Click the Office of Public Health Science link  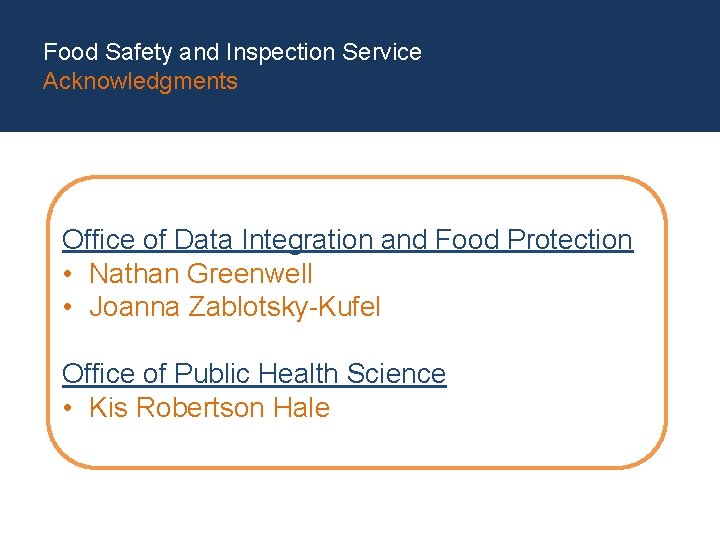click(254, 374)
